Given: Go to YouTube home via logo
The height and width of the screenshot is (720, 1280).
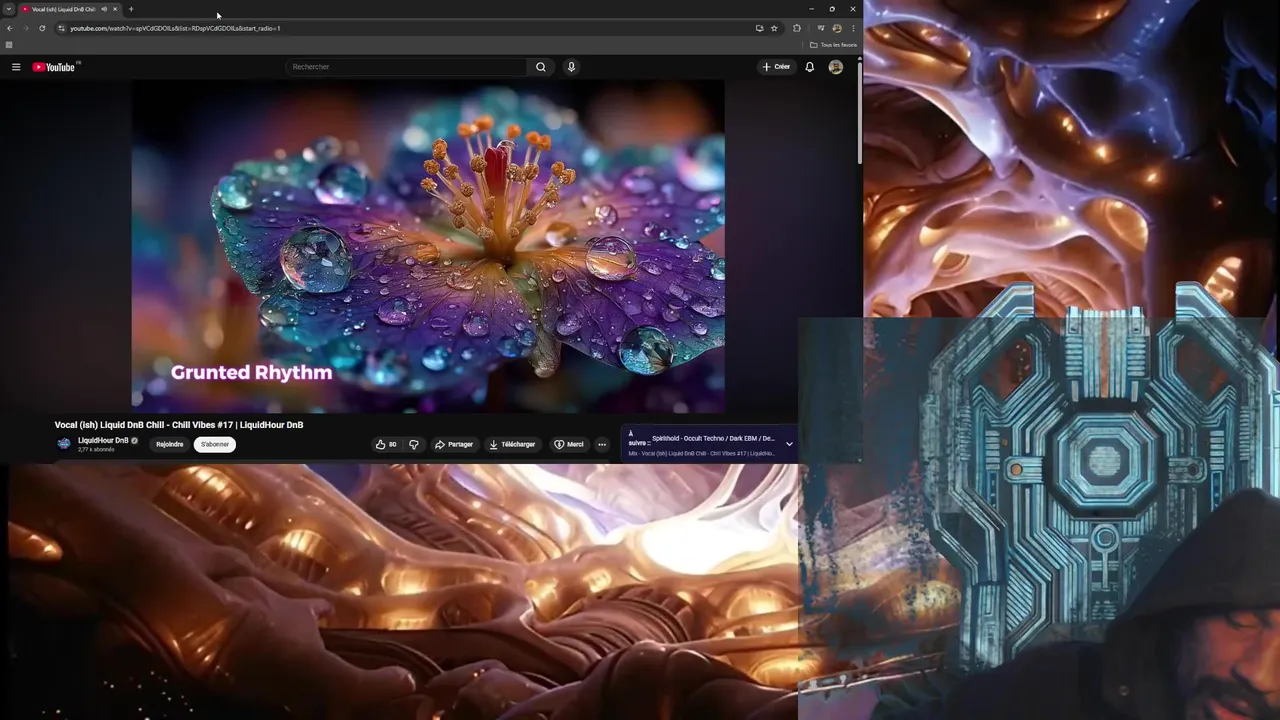Looking at the screenshot, I should [54, 67].
